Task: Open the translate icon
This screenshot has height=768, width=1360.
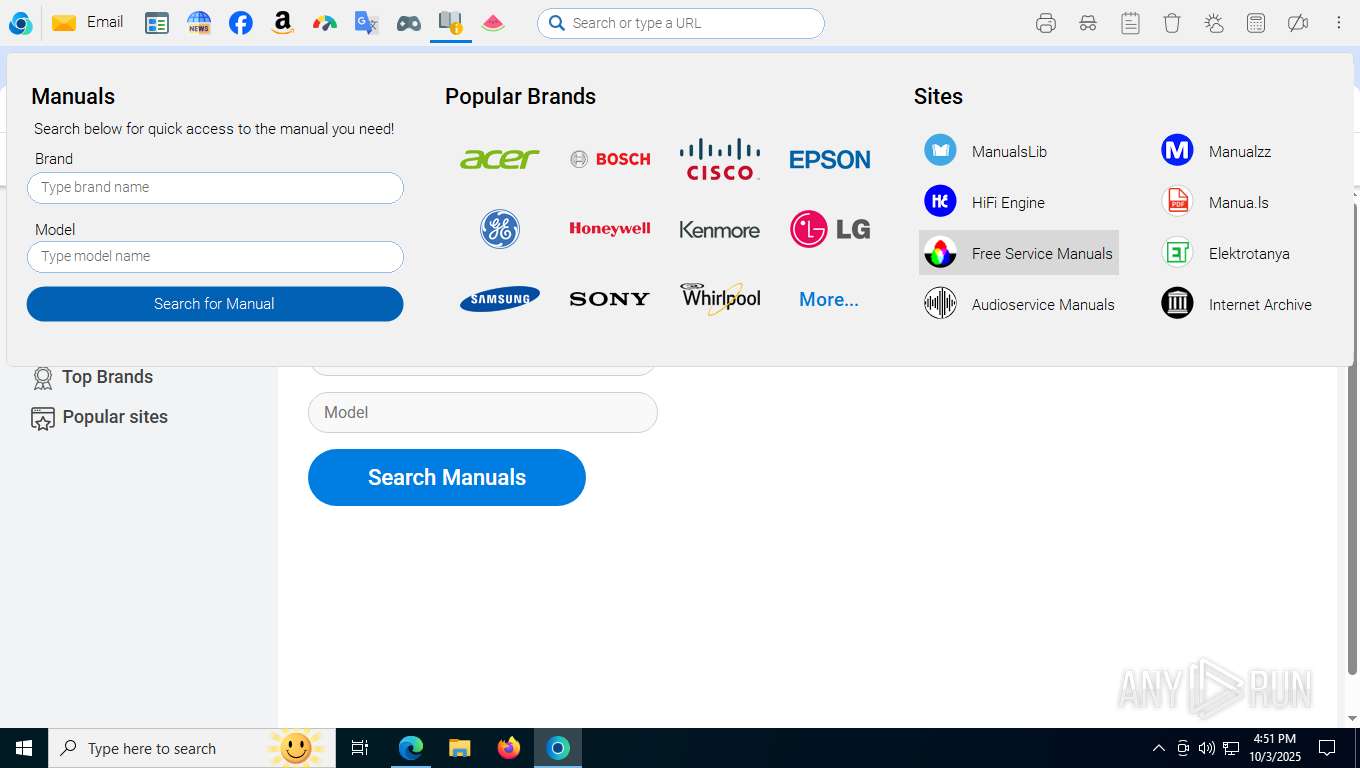Action: coord(367,23)
